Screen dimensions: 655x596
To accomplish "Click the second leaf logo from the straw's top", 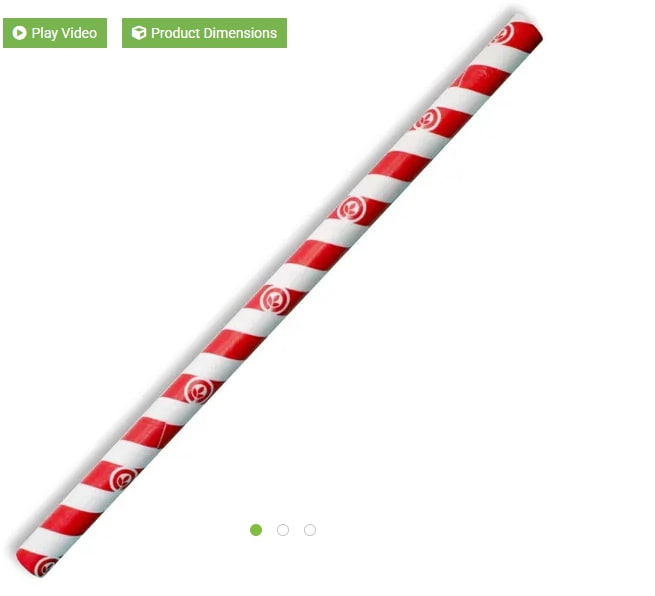I will (x=428, y=120).
